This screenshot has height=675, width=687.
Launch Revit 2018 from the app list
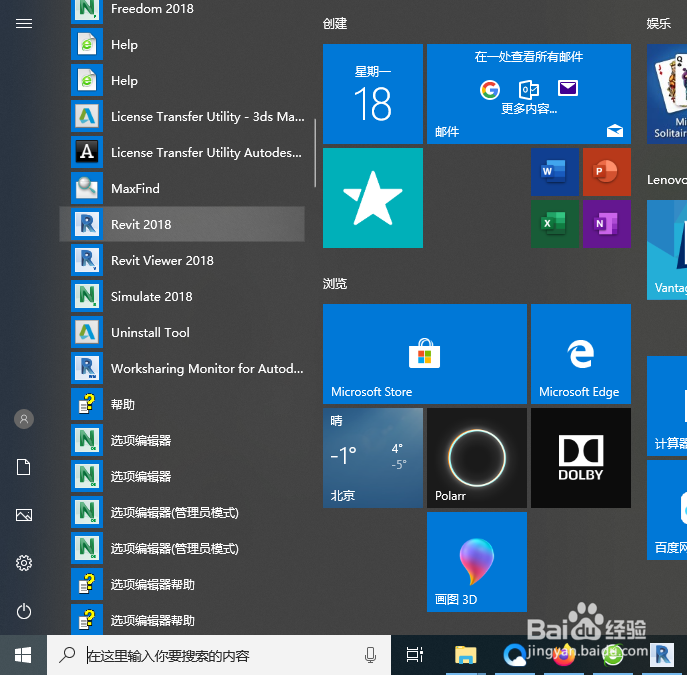(x=182, y=224)
